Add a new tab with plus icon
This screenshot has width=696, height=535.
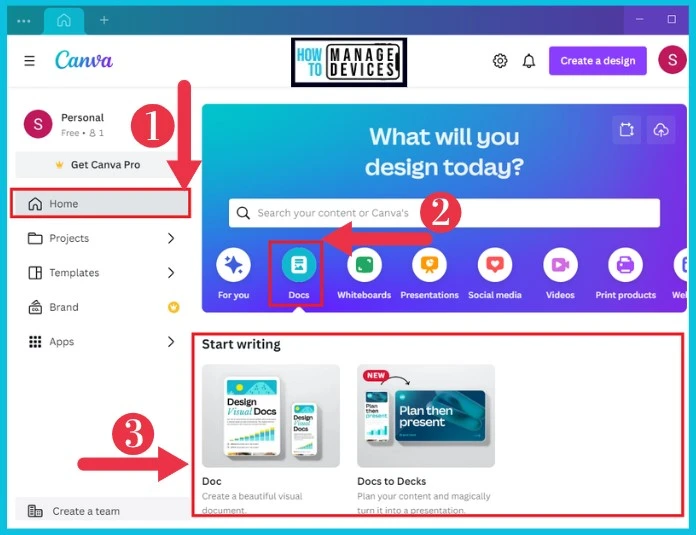click(x=104, y=20)
